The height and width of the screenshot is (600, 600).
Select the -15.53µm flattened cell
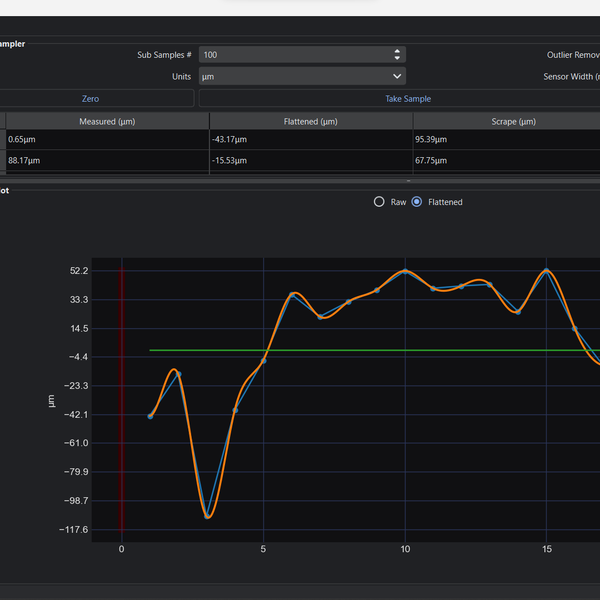310,160
